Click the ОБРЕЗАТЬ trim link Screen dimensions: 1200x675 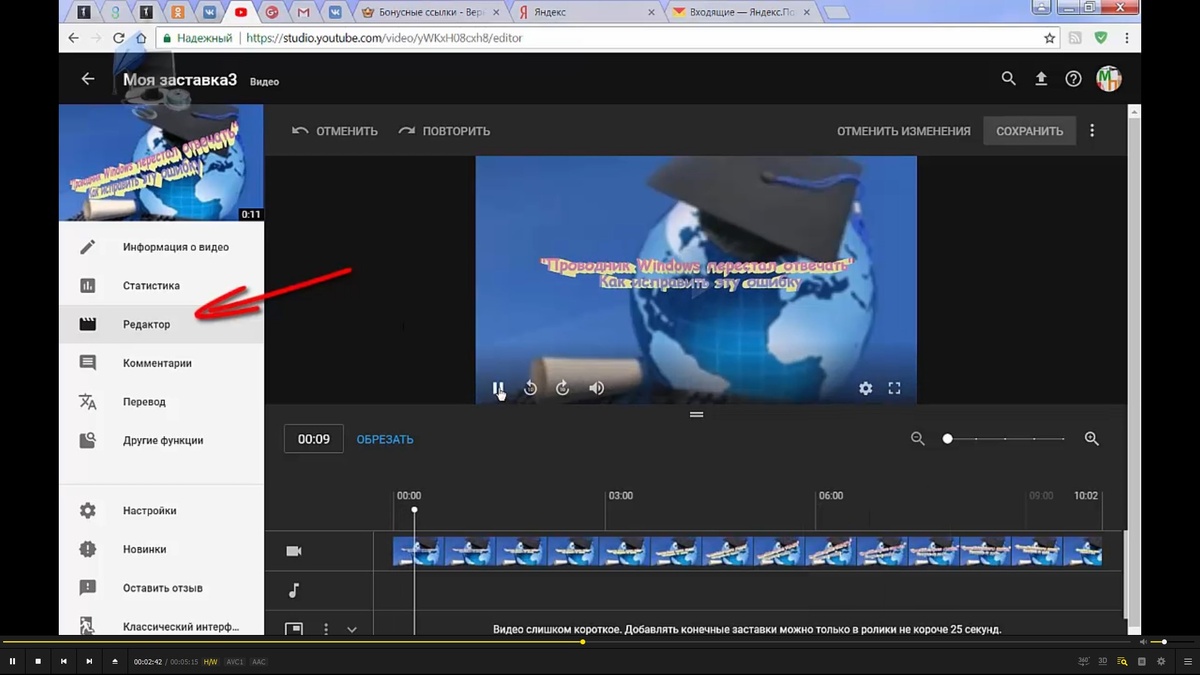click(385, 439)
